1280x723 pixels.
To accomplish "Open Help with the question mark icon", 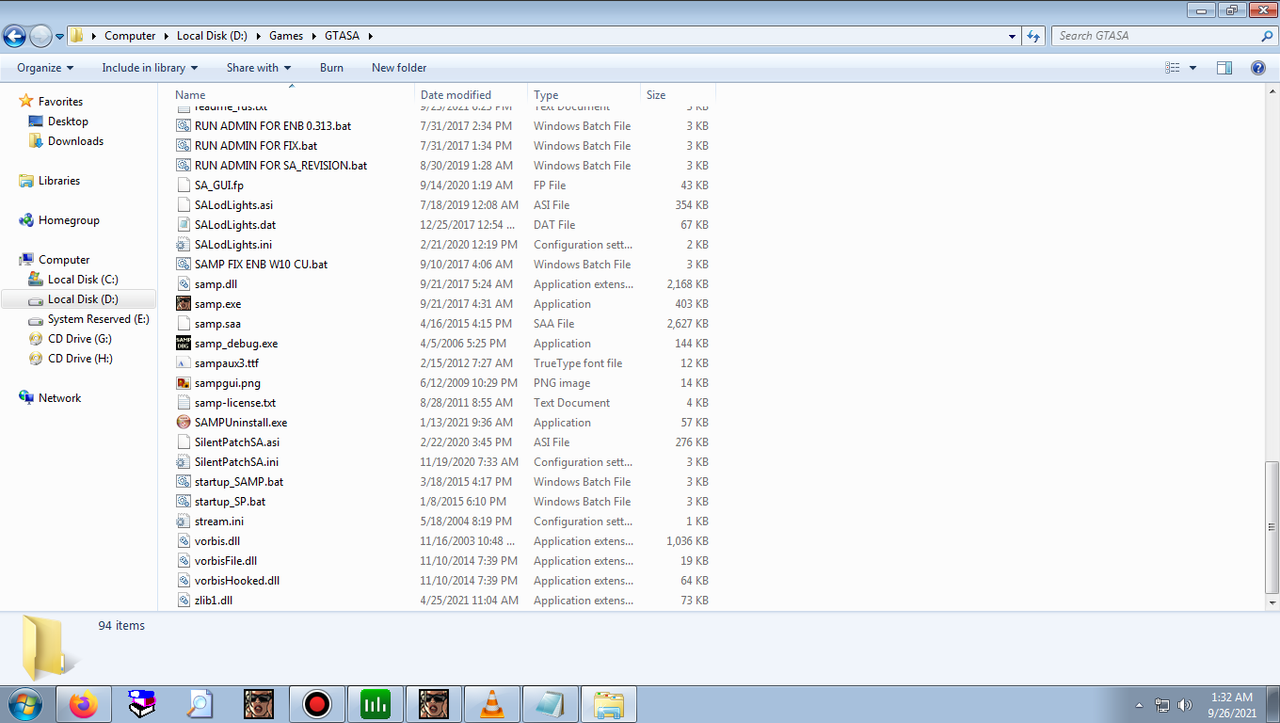I will tap(1258, 68).
